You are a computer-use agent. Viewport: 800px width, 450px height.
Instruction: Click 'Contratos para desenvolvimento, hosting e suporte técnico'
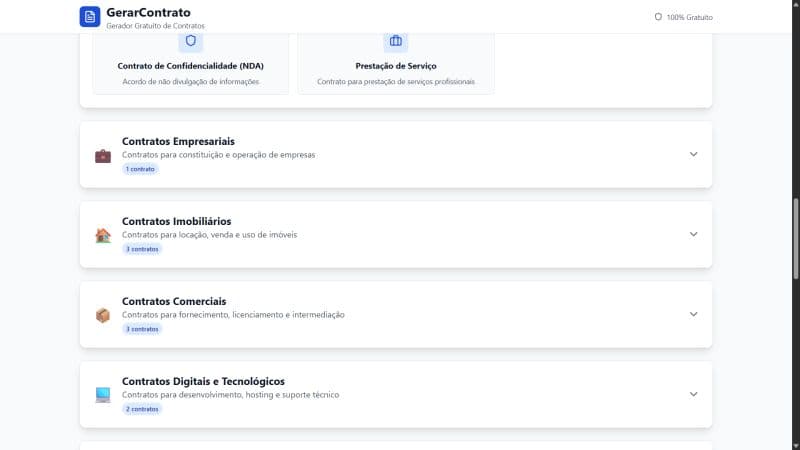[230, 395]
